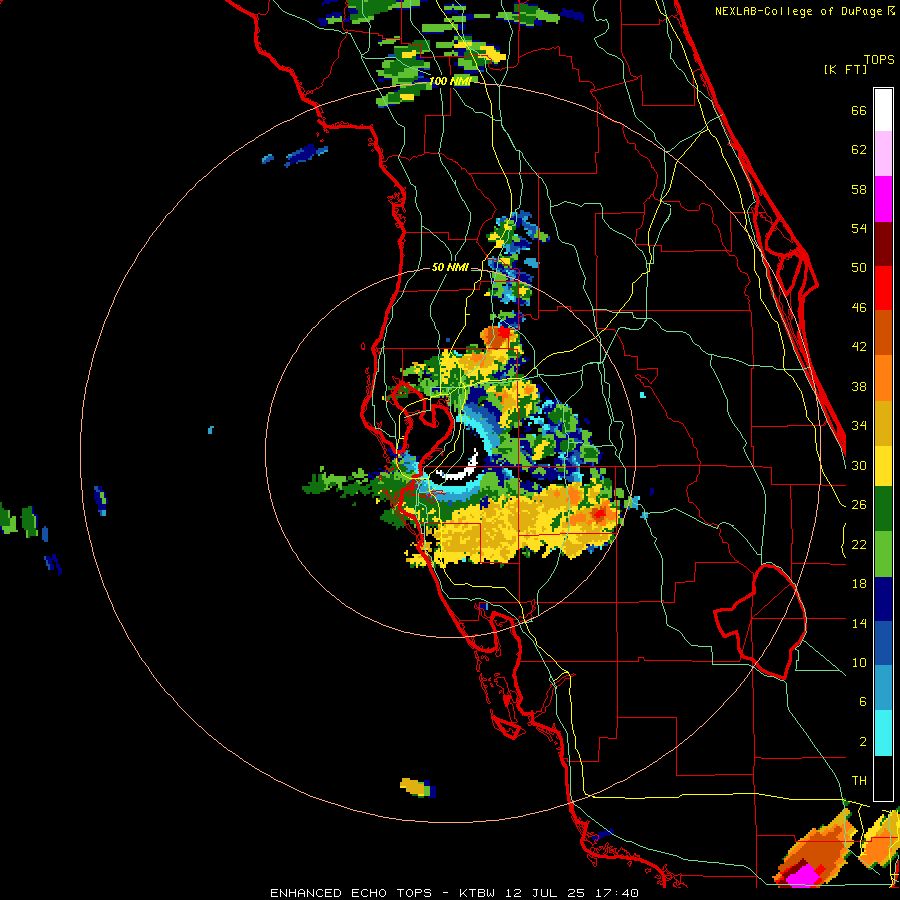Image resolution: width=900 pixels, height=900 pixels.
Task: Click the 62 value on the legend
Action: (x=859, y=150)
